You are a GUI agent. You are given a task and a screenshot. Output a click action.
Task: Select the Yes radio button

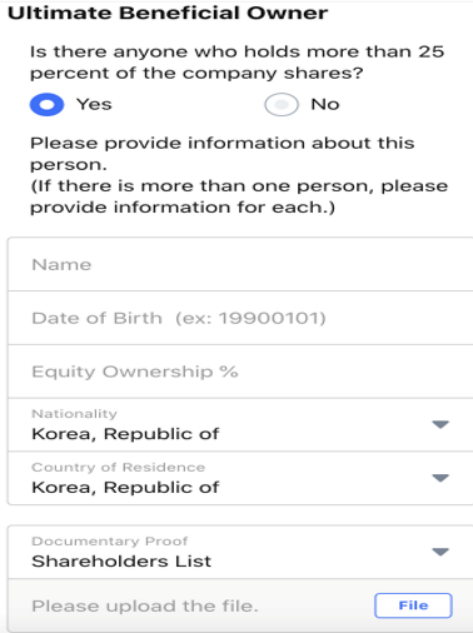[x=47, y=105]
